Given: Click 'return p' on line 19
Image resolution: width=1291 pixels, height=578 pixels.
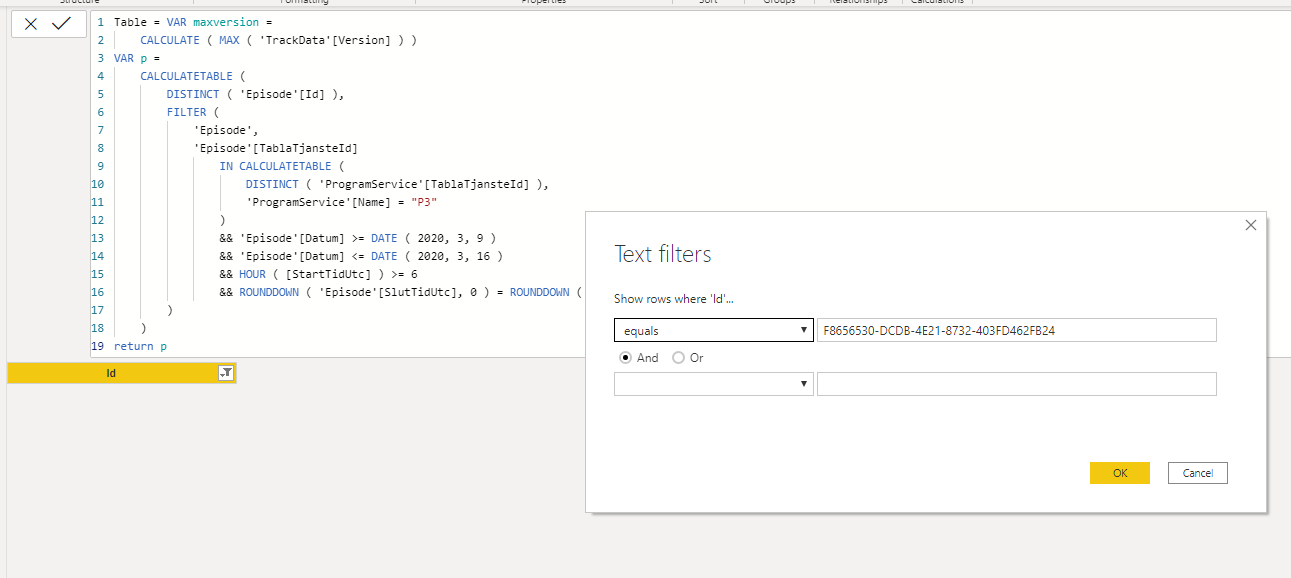Looking at the screenshot, I should [140, 346].
